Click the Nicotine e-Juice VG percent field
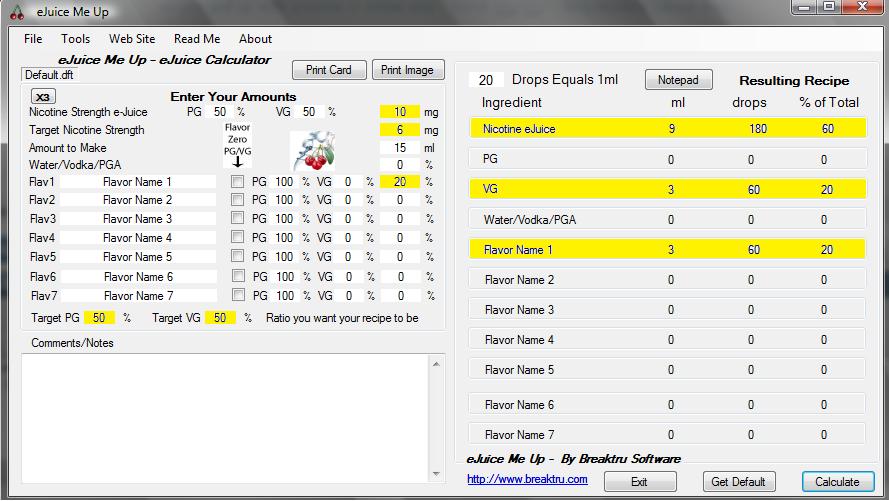This screenshot has width=889, height=501. point(309,112)
